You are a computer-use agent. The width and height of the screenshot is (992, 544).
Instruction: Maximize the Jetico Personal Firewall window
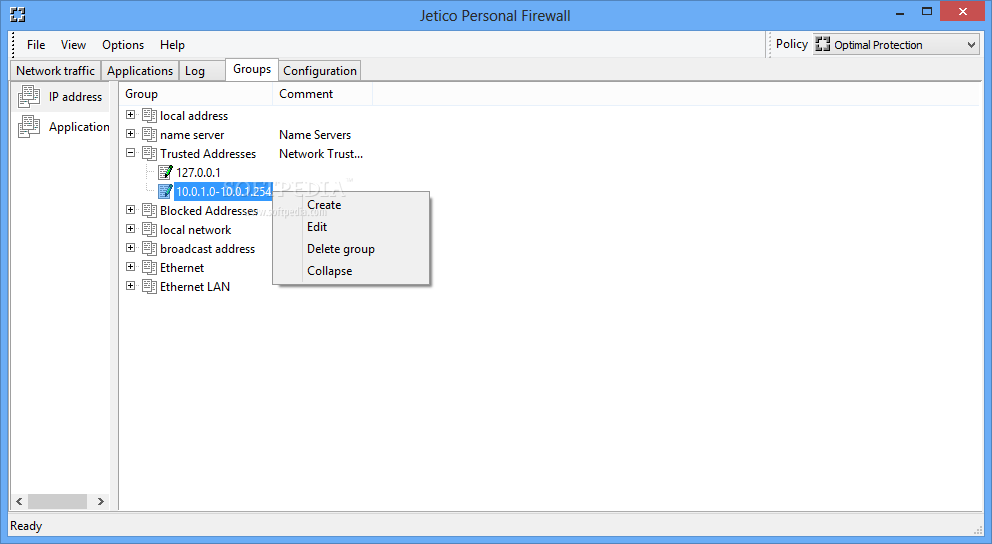click(x=927, y=12)
